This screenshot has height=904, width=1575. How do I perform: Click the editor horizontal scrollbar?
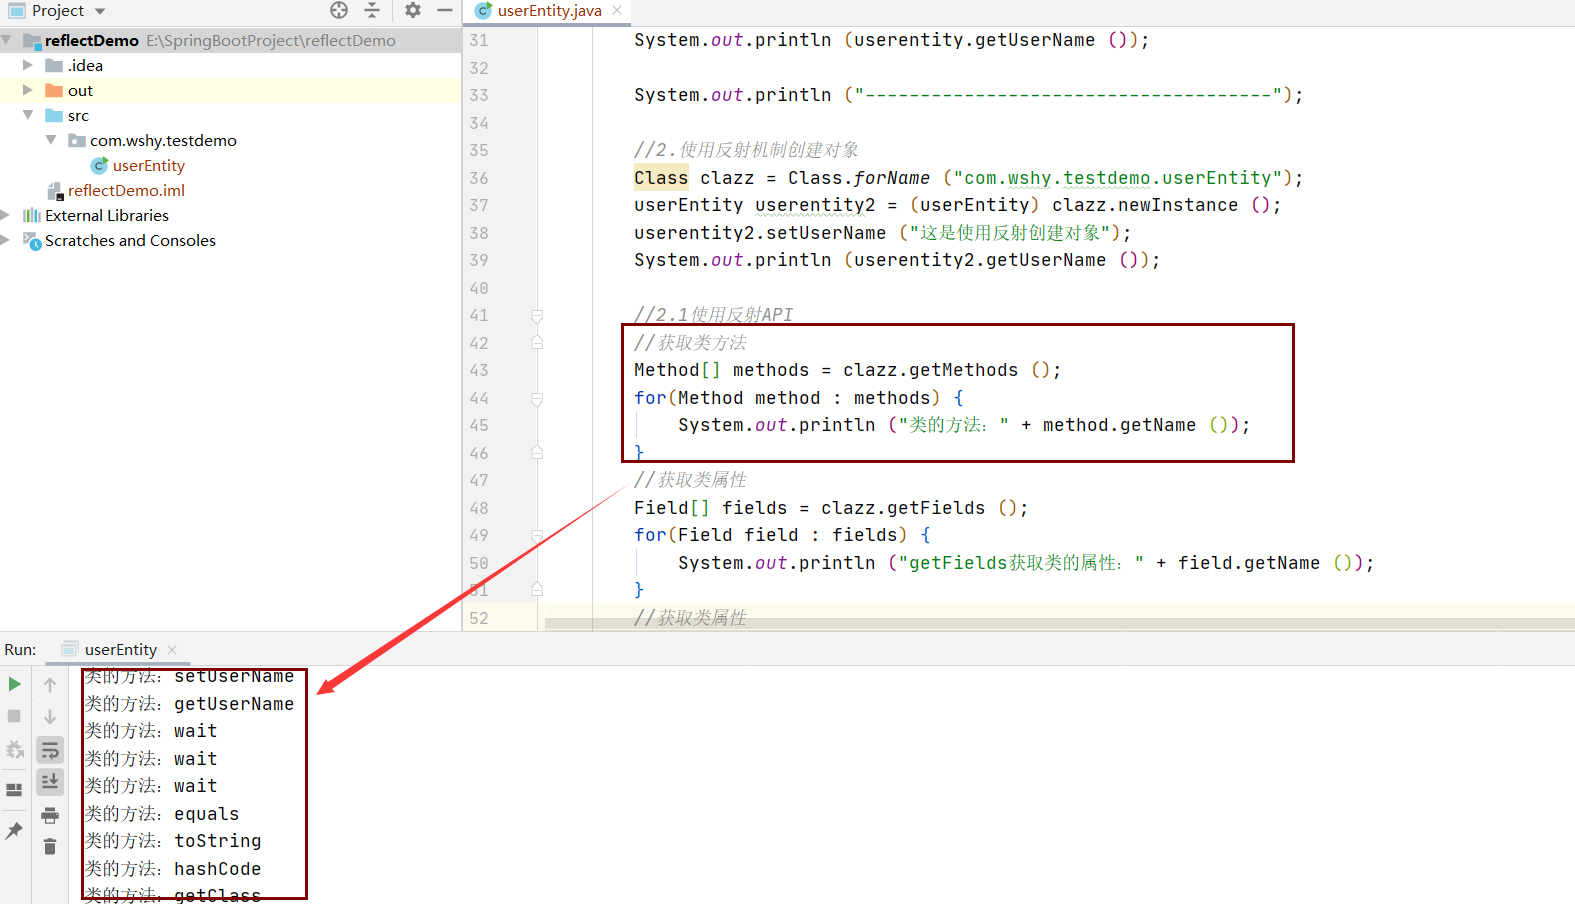[1059, 623]
